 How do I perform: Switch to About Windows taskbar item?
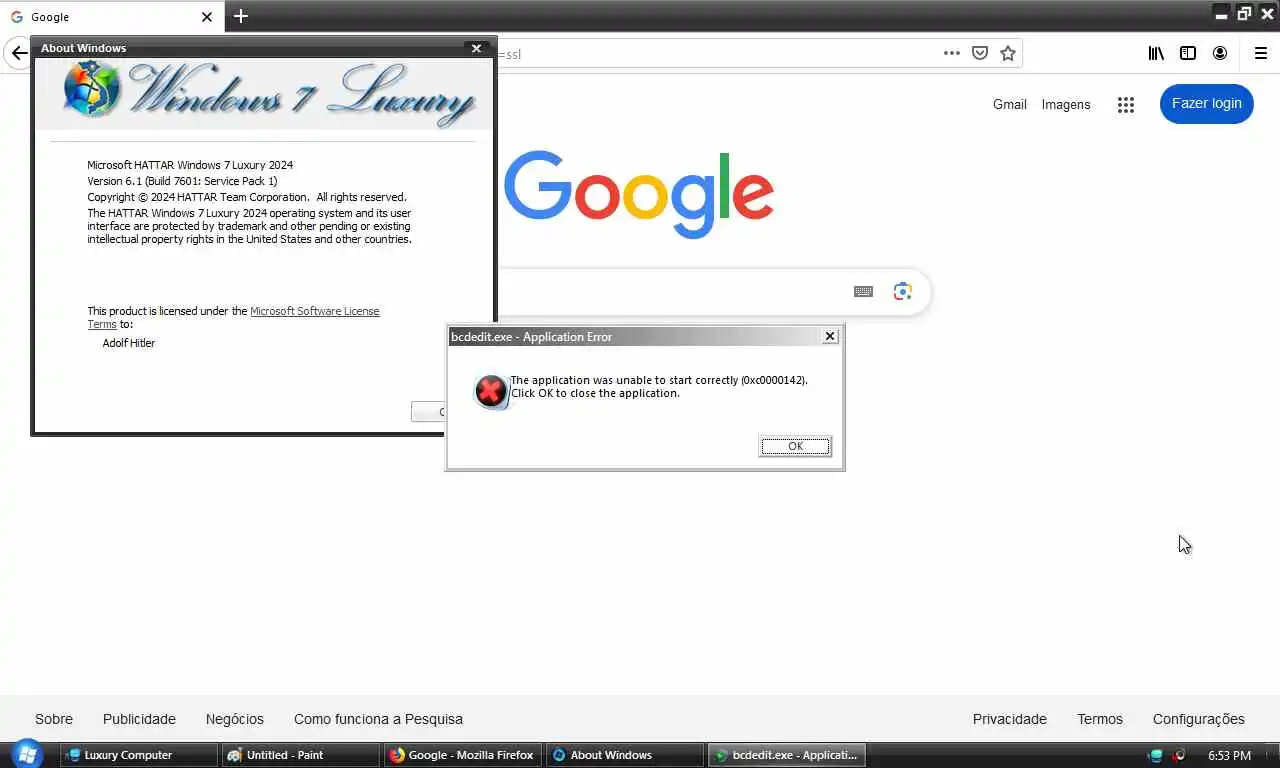[625, 755]
